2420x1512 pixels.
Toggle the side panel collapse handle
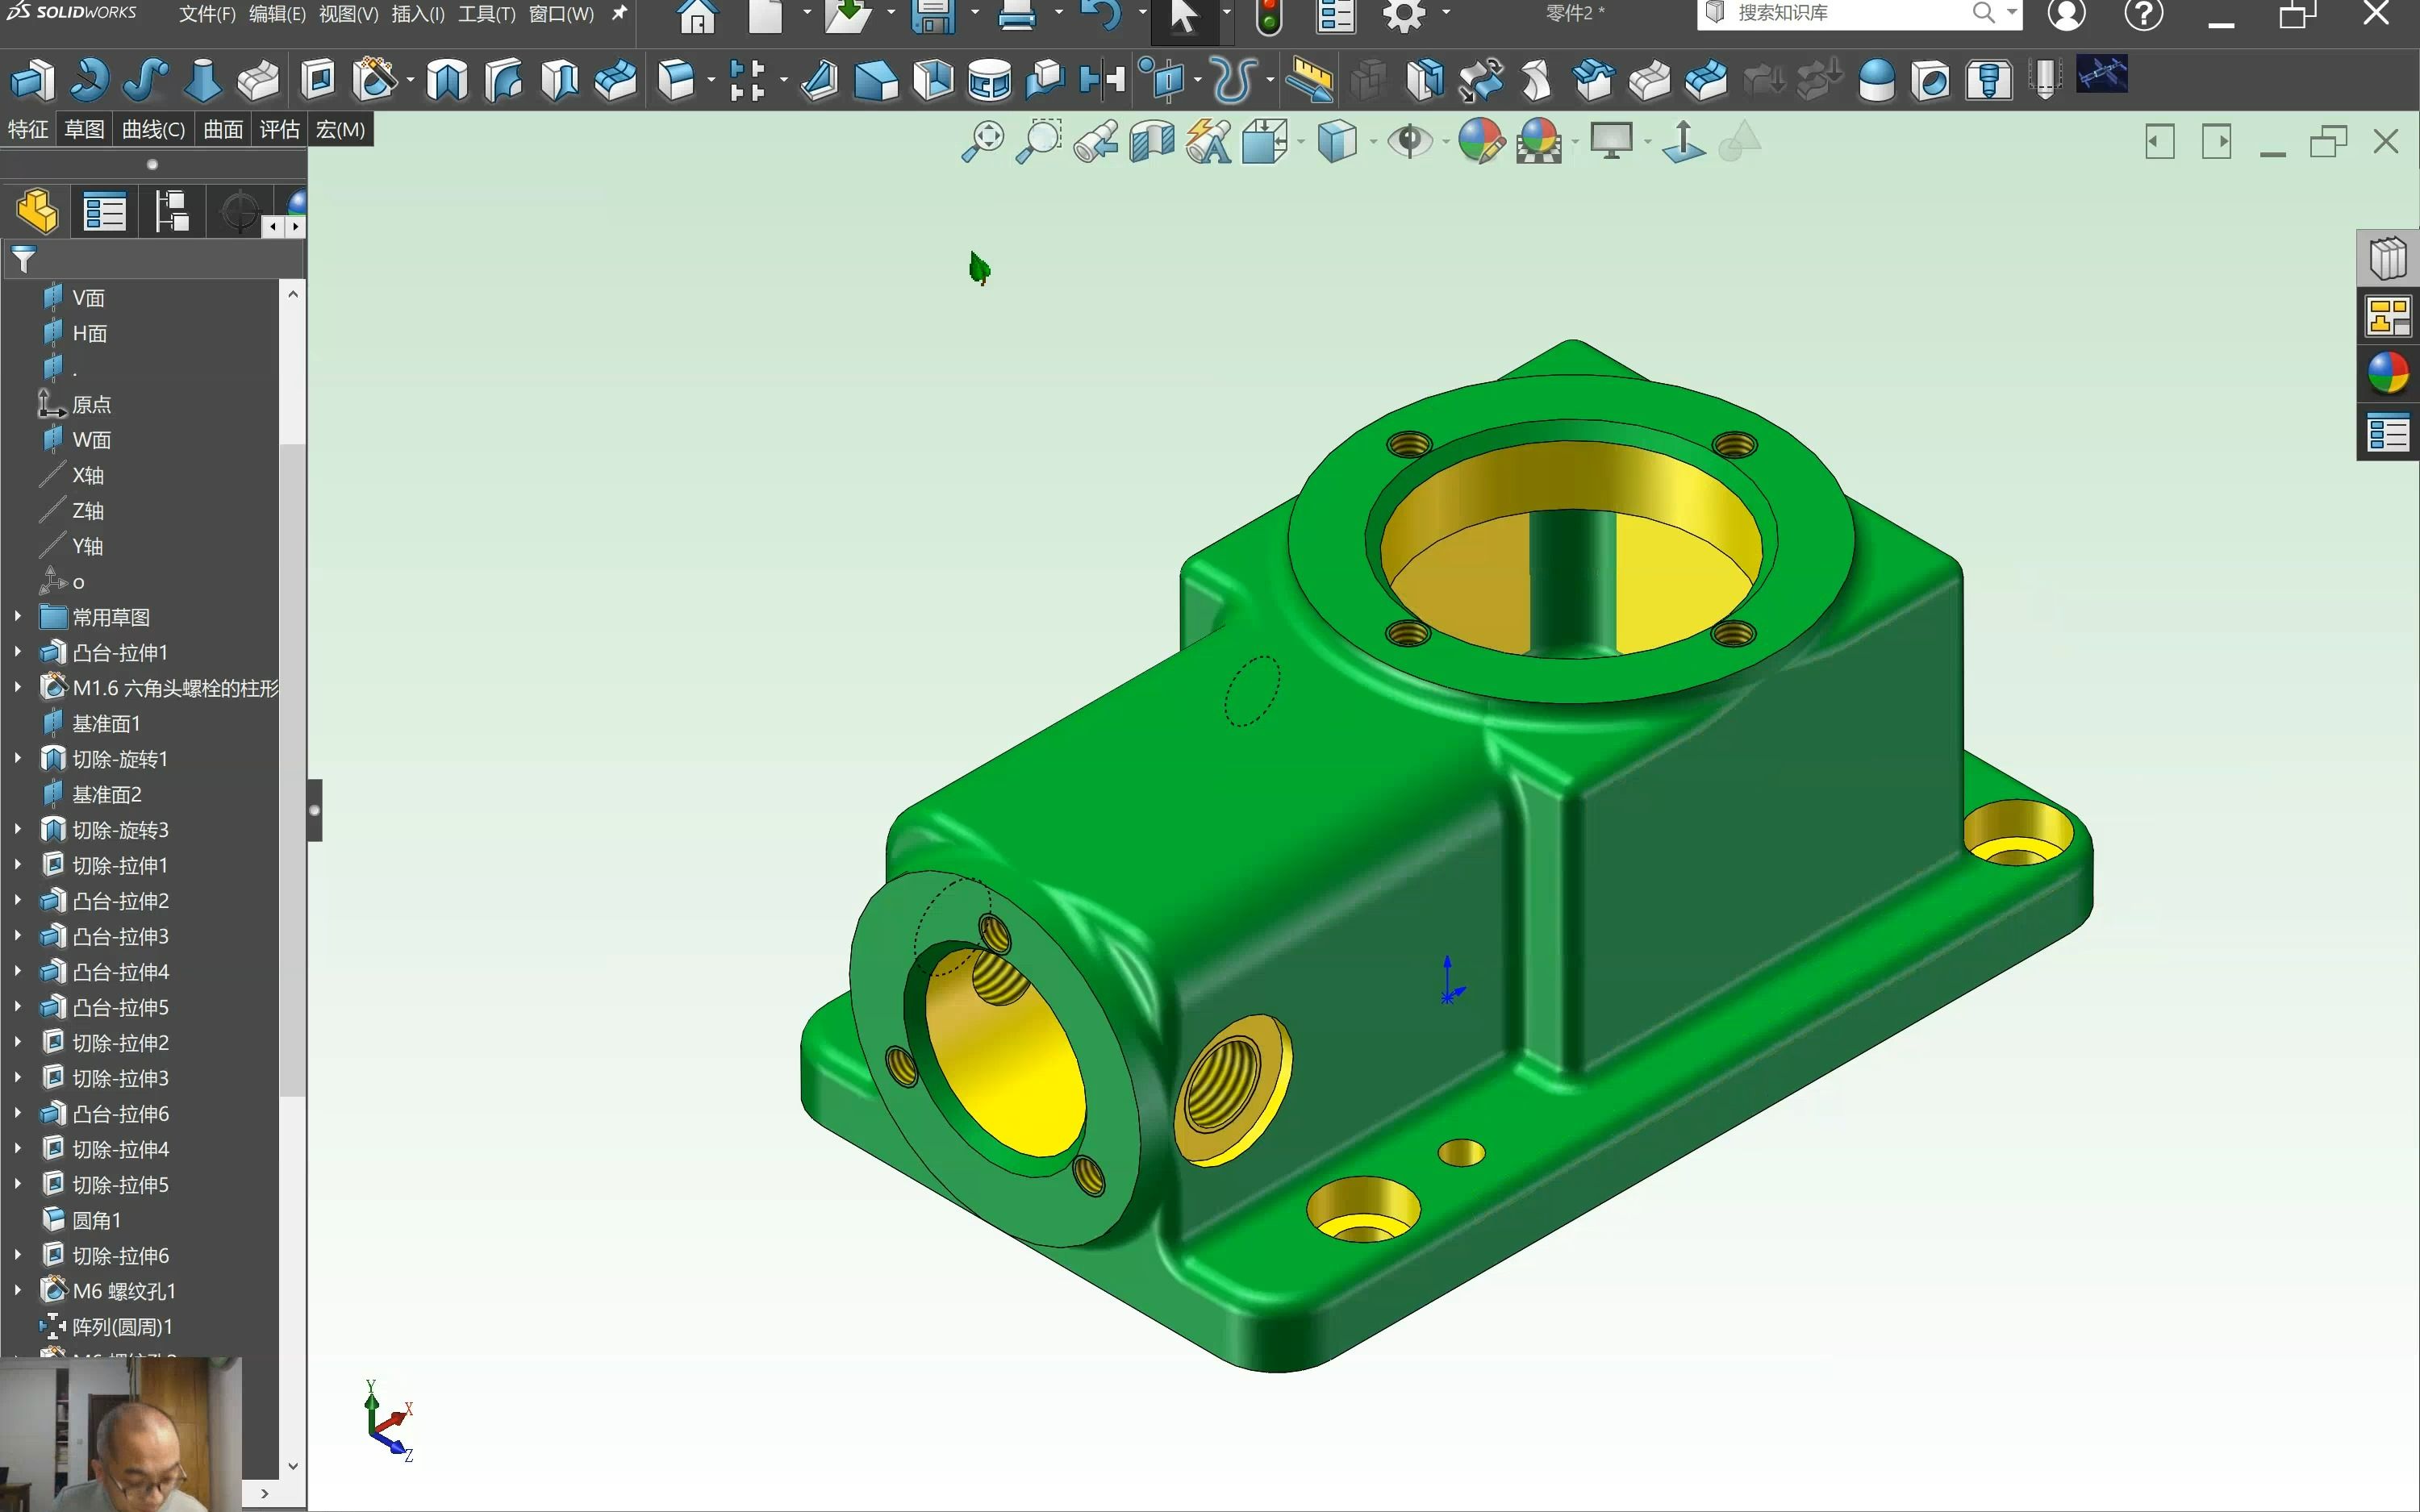coord(315,810)
